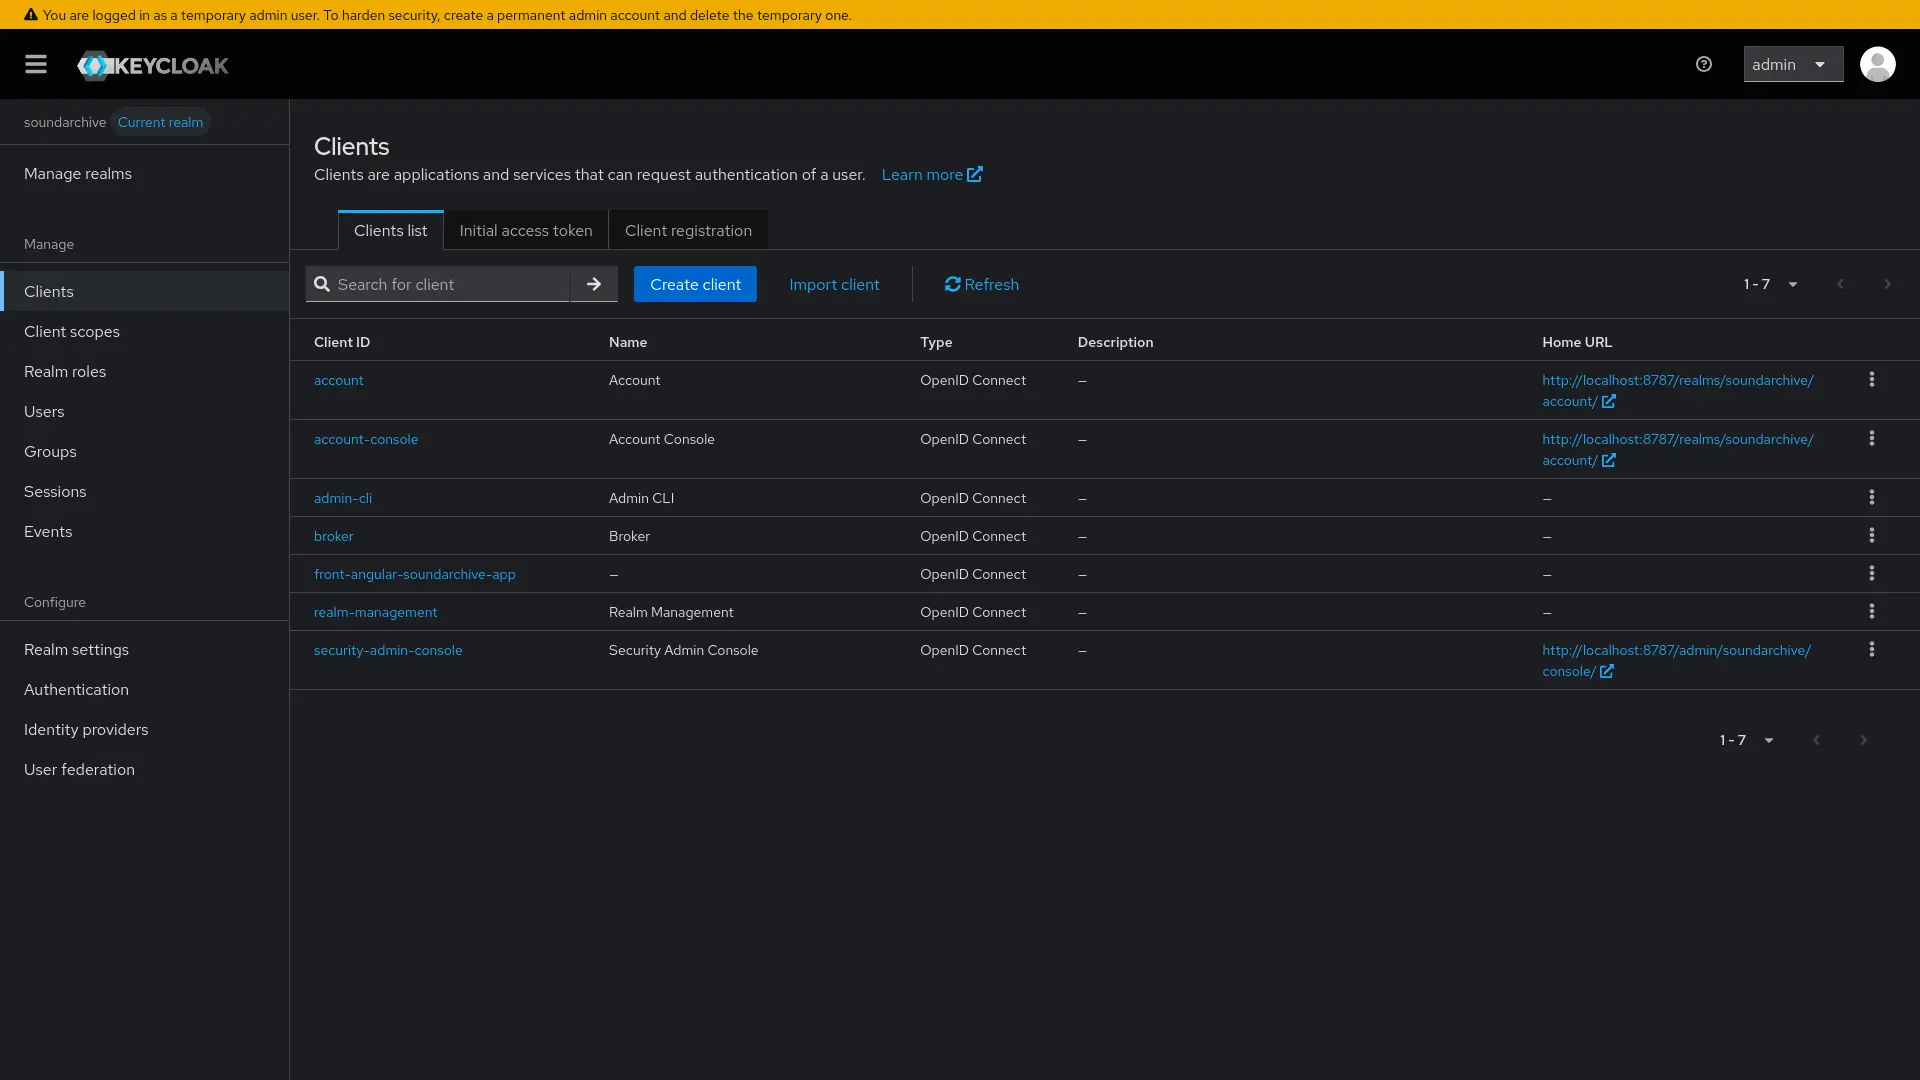The height and width of the screenshot is (1080, 1920).
Task: Open the realm-management client link
Action: [375, 612]
